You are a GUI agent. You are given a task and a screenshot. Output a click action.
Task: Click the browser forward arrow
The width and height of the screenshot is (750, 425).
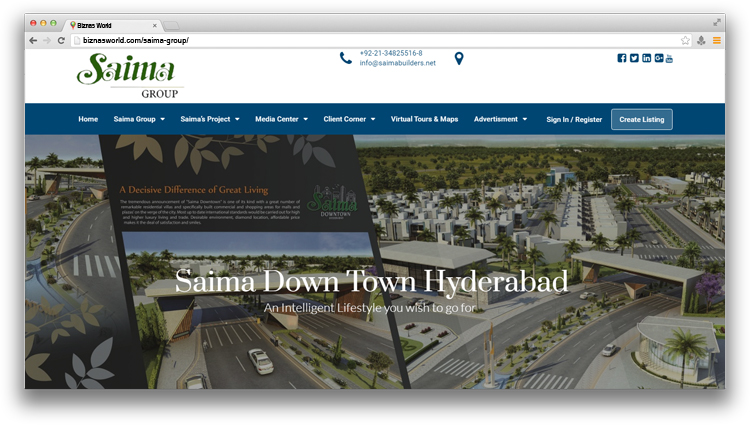pos(47,41)
